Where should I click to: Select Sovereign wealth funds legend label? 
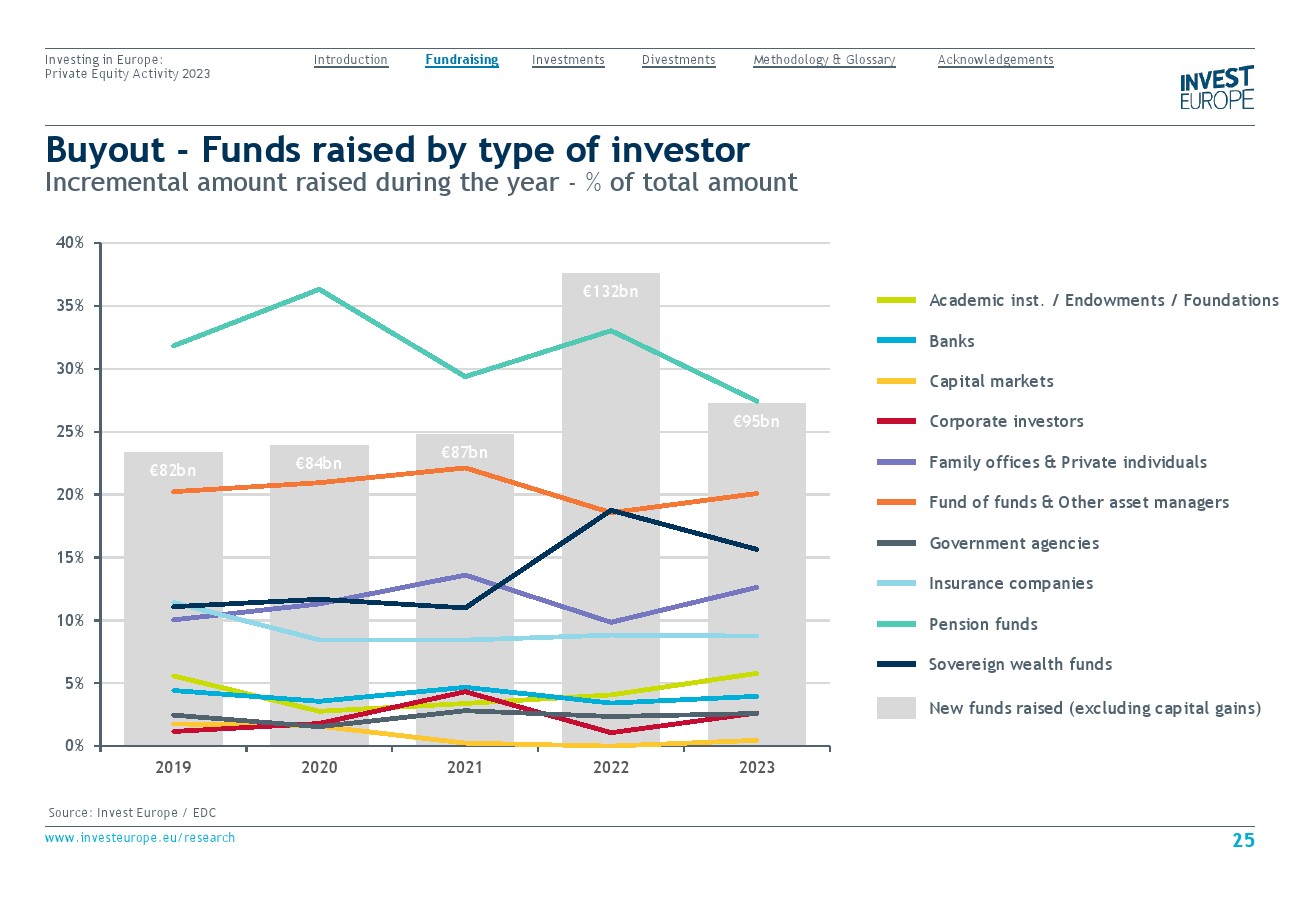click(x=1020, y=665)
